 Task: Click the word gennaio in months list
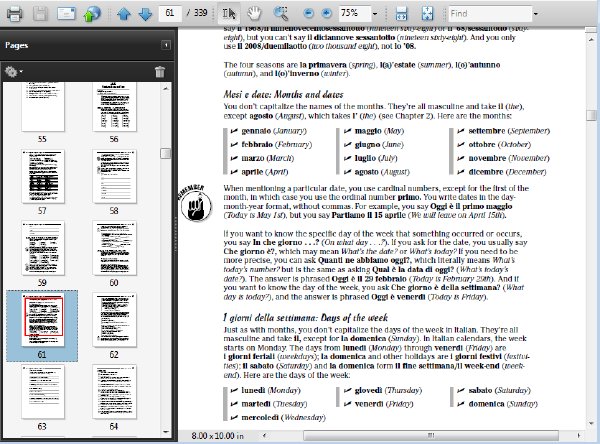(x=256, y=131)
